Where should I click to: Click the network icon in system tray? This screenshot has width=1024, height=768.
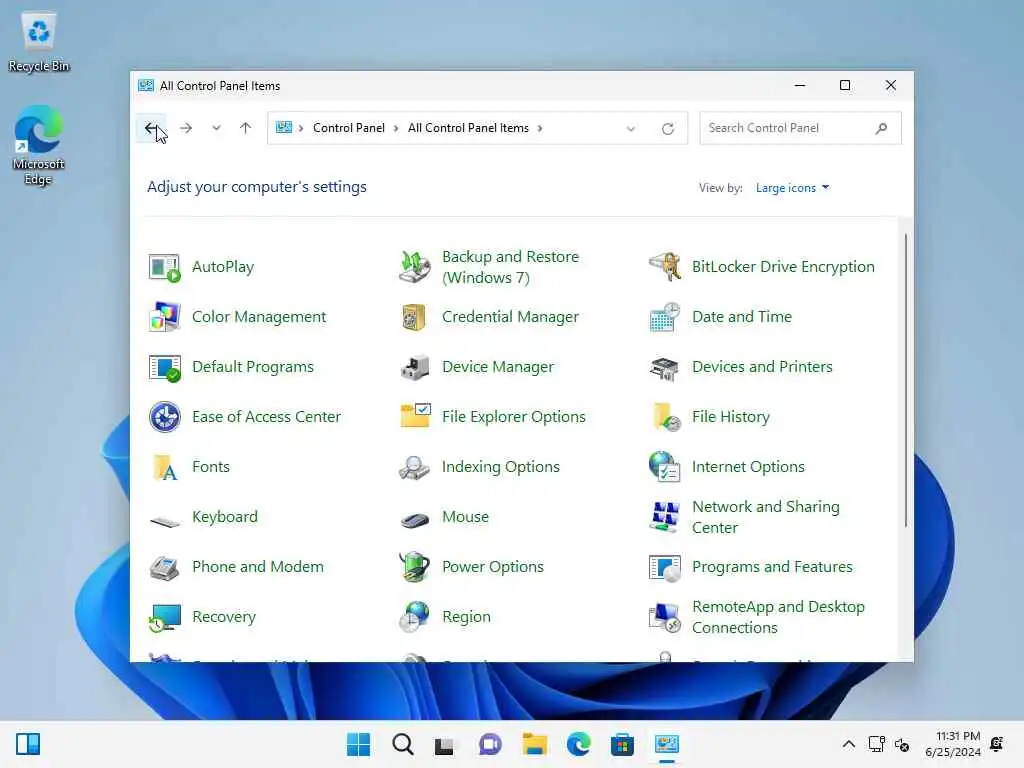pyautogui.click(x=876, y=744)
